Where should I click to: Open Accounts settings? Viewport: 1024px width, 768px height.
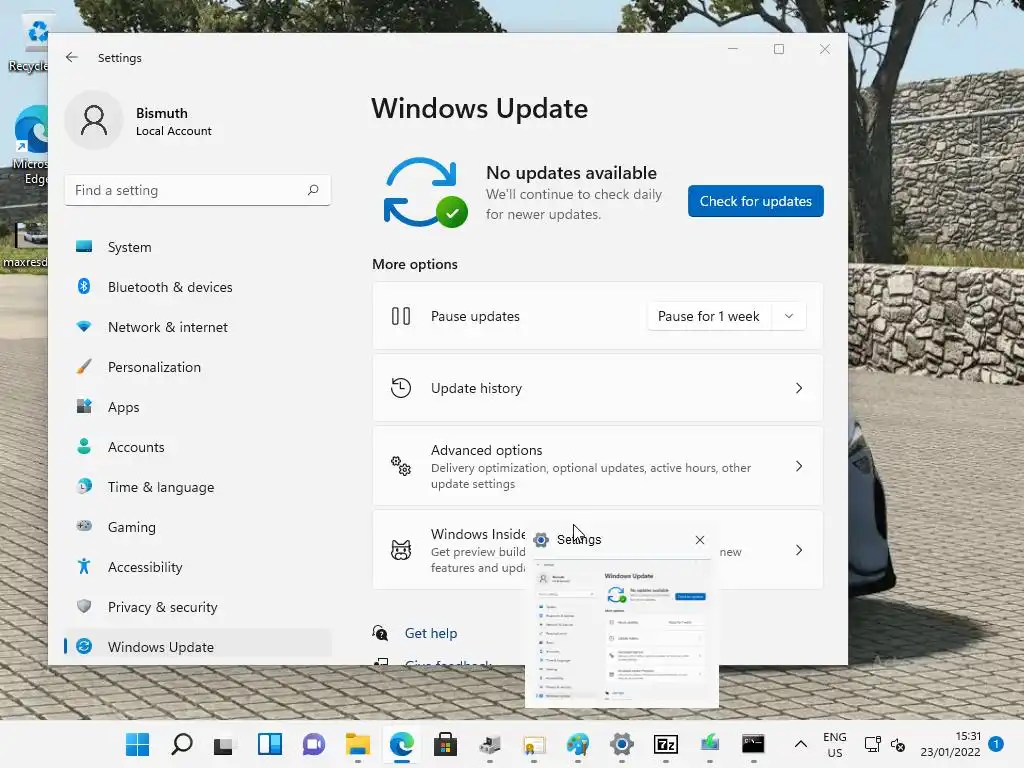pos(198,447)
